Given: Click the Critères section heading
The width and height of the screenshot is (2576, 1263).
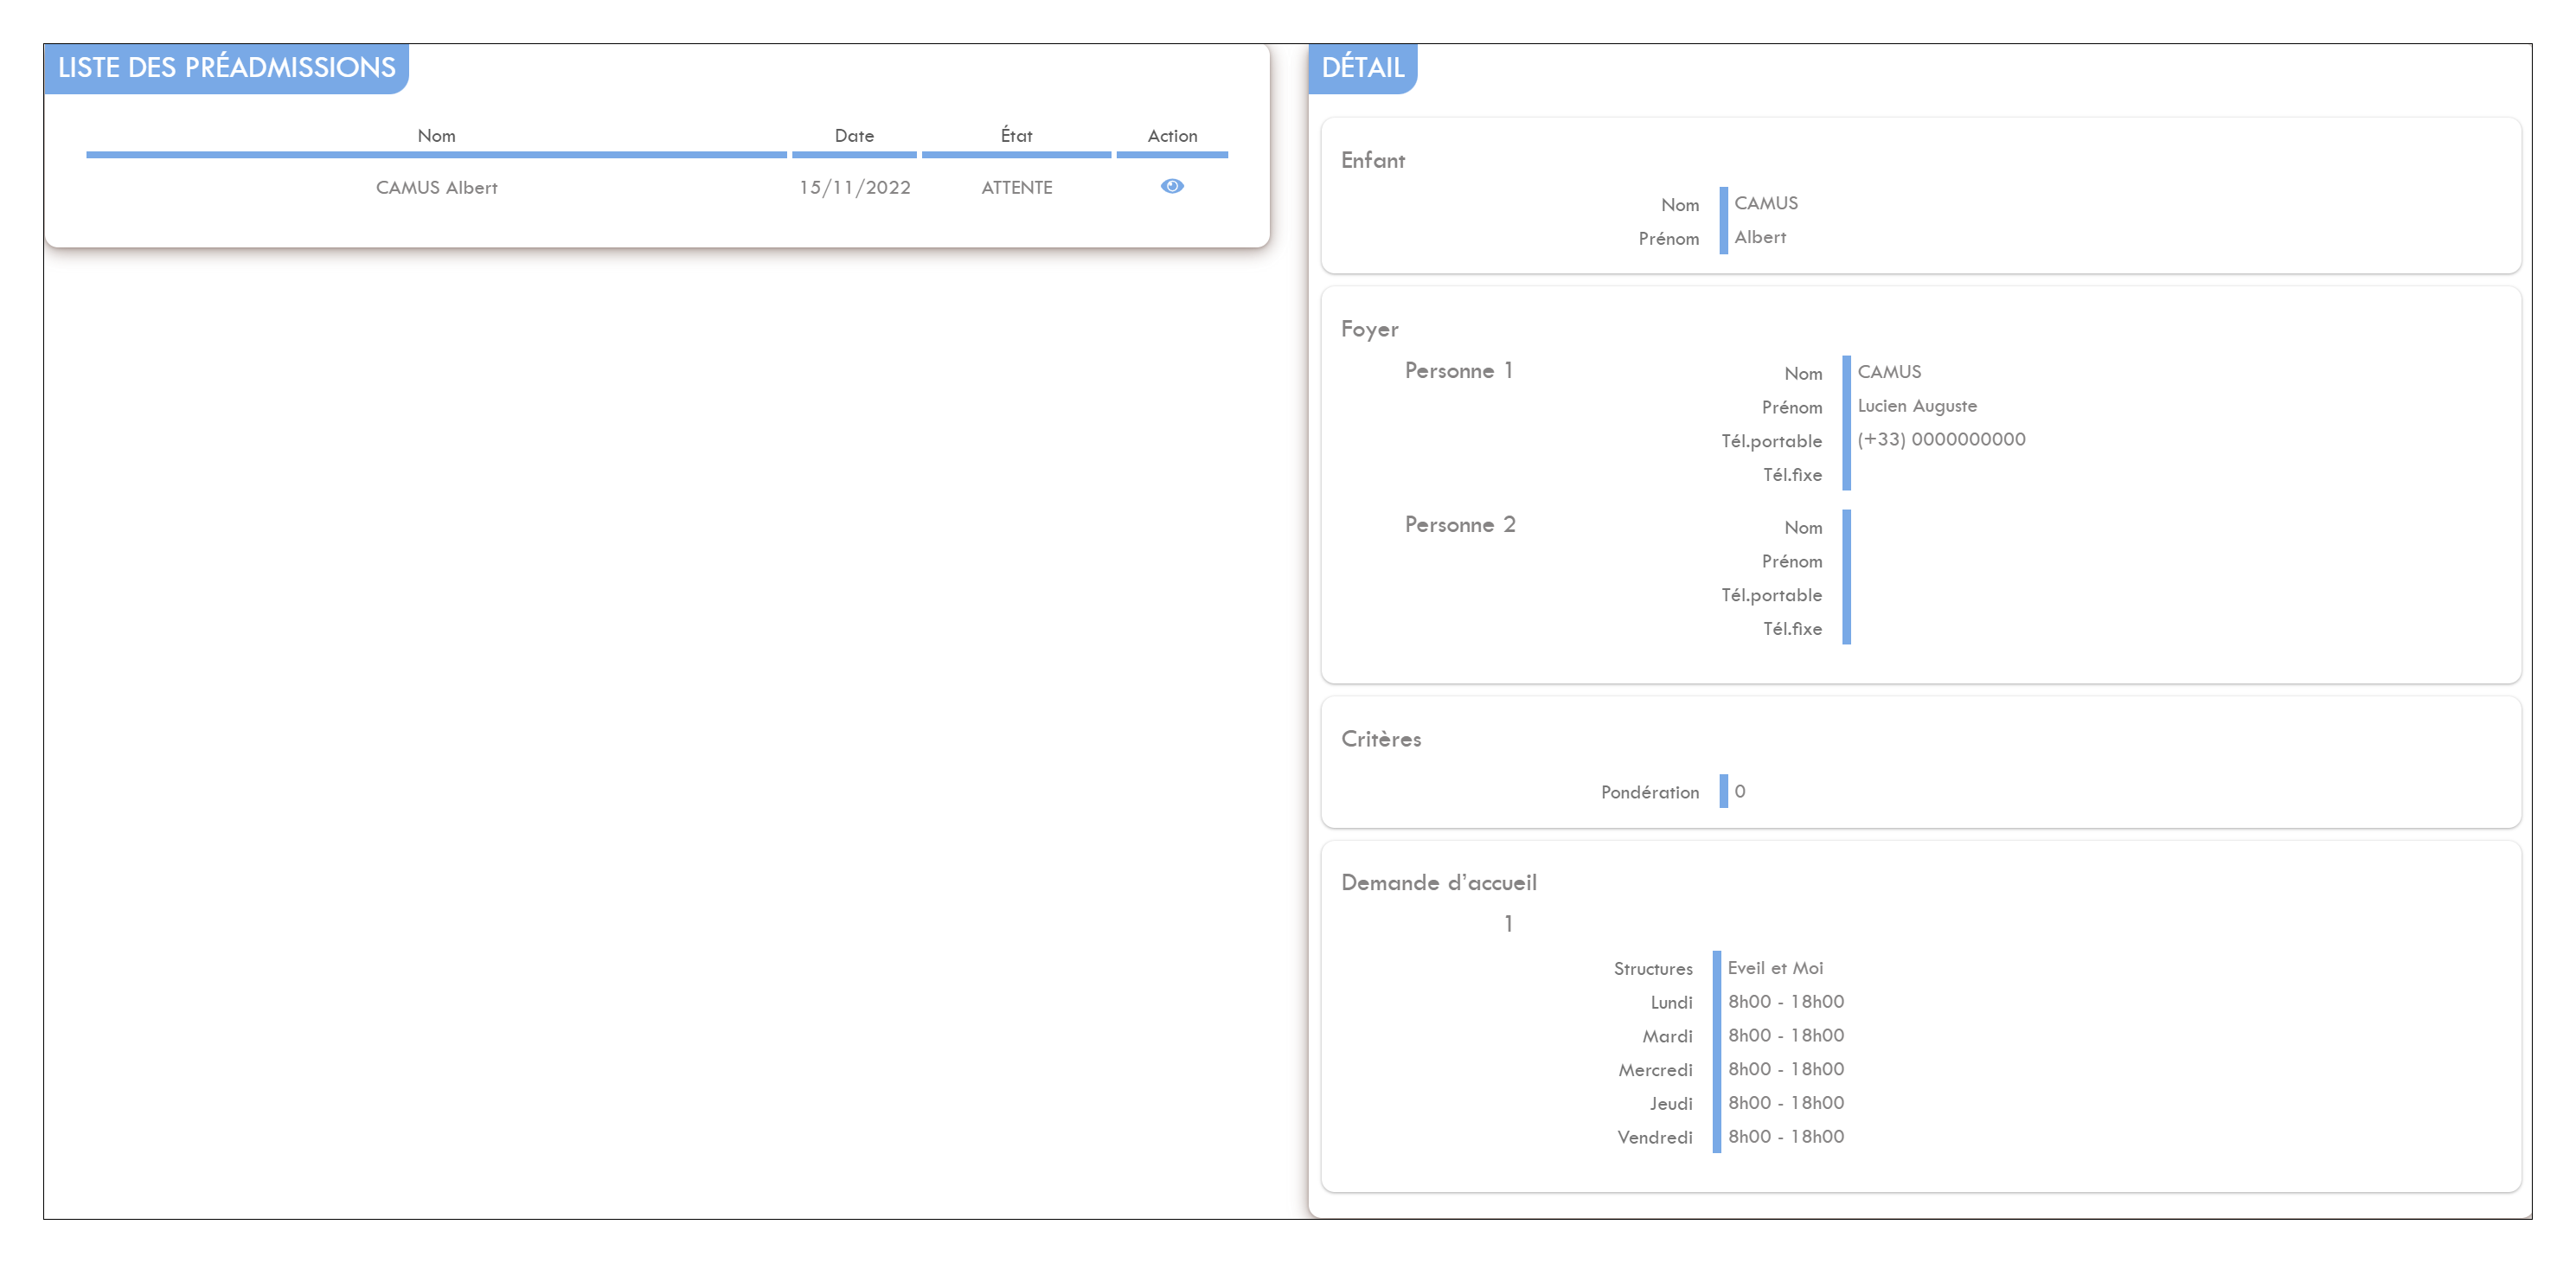Looking at the screenshot, I should 1380,739.
